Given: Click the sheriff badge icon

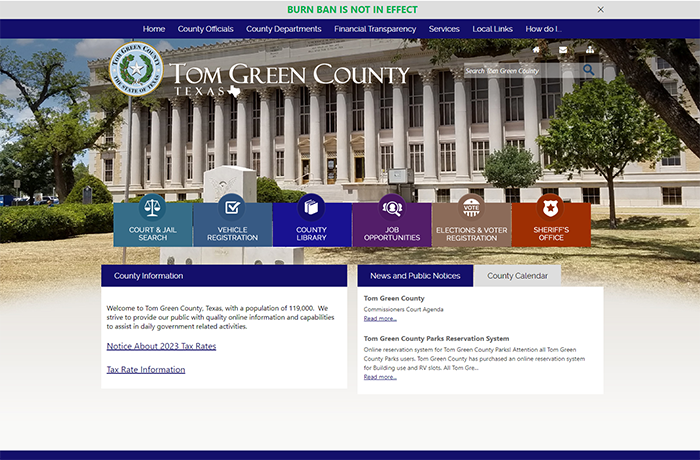Looking at the screenshot, I should click(x=550, y=207).
